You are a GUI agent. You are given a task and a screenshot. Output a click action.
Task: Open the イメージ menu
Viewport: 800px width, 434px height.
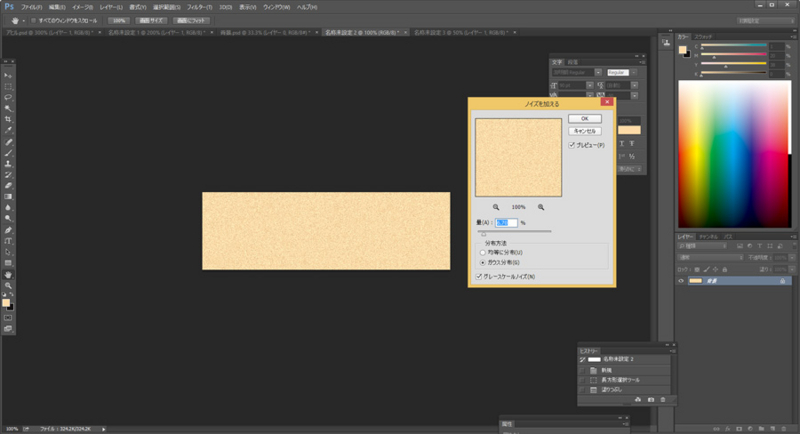(x=82, y=7)
